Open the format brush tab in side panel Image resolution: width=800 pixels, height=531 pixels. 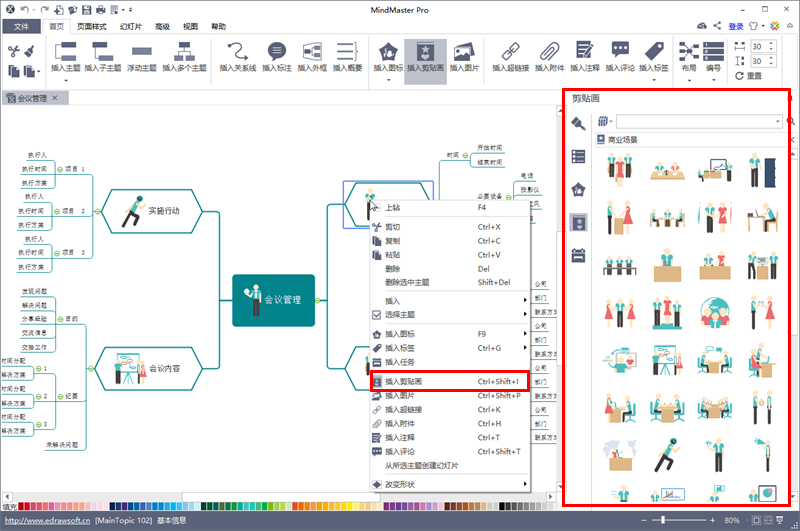[578, 123]
